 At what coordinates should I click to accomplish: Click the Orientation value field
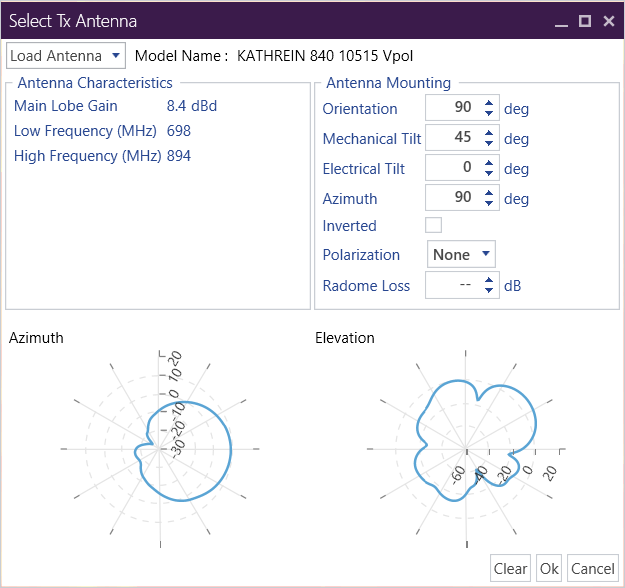point(452,109)
